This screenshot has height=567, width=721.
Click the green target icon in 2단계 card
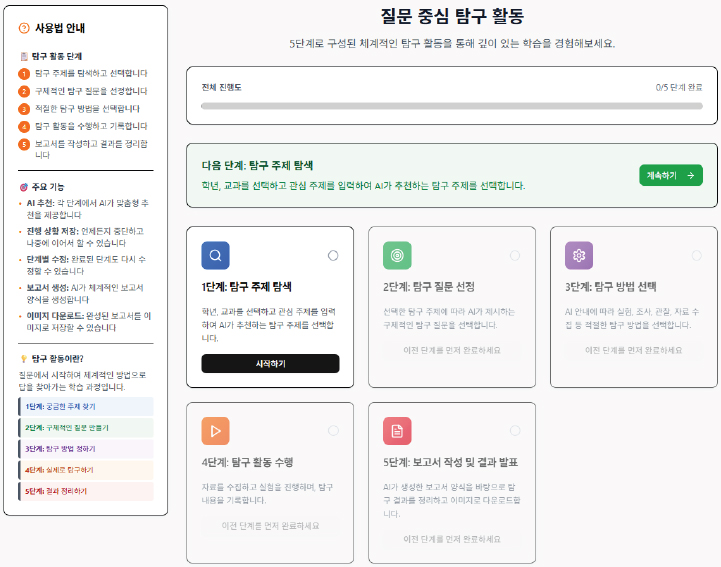tap(397, 255)
